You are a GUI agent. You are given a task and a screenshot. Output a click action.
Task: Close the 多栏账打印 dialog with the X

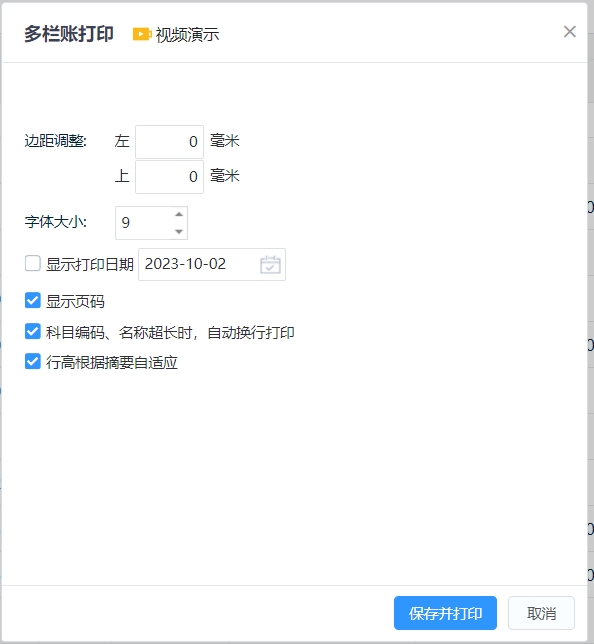[x=570, y=32]
